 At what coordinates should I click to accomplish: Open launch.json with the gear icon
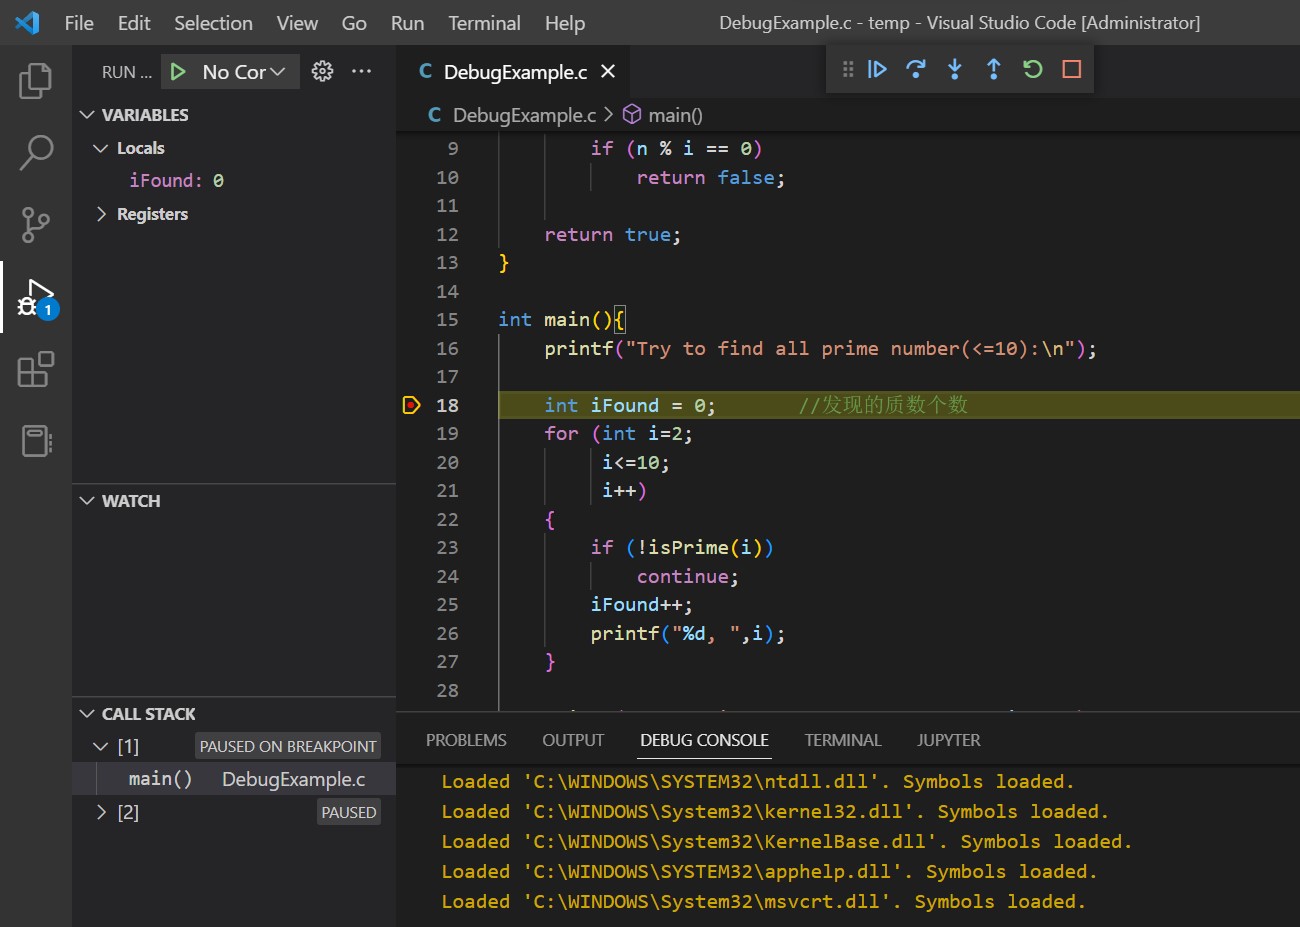pos(322,71)
